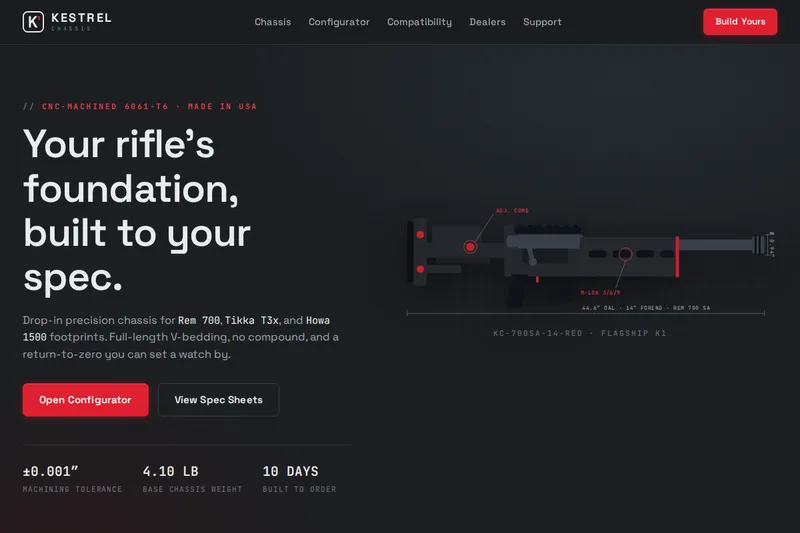Select the M-LOK hotspot circle on forend

pos(626,254)
